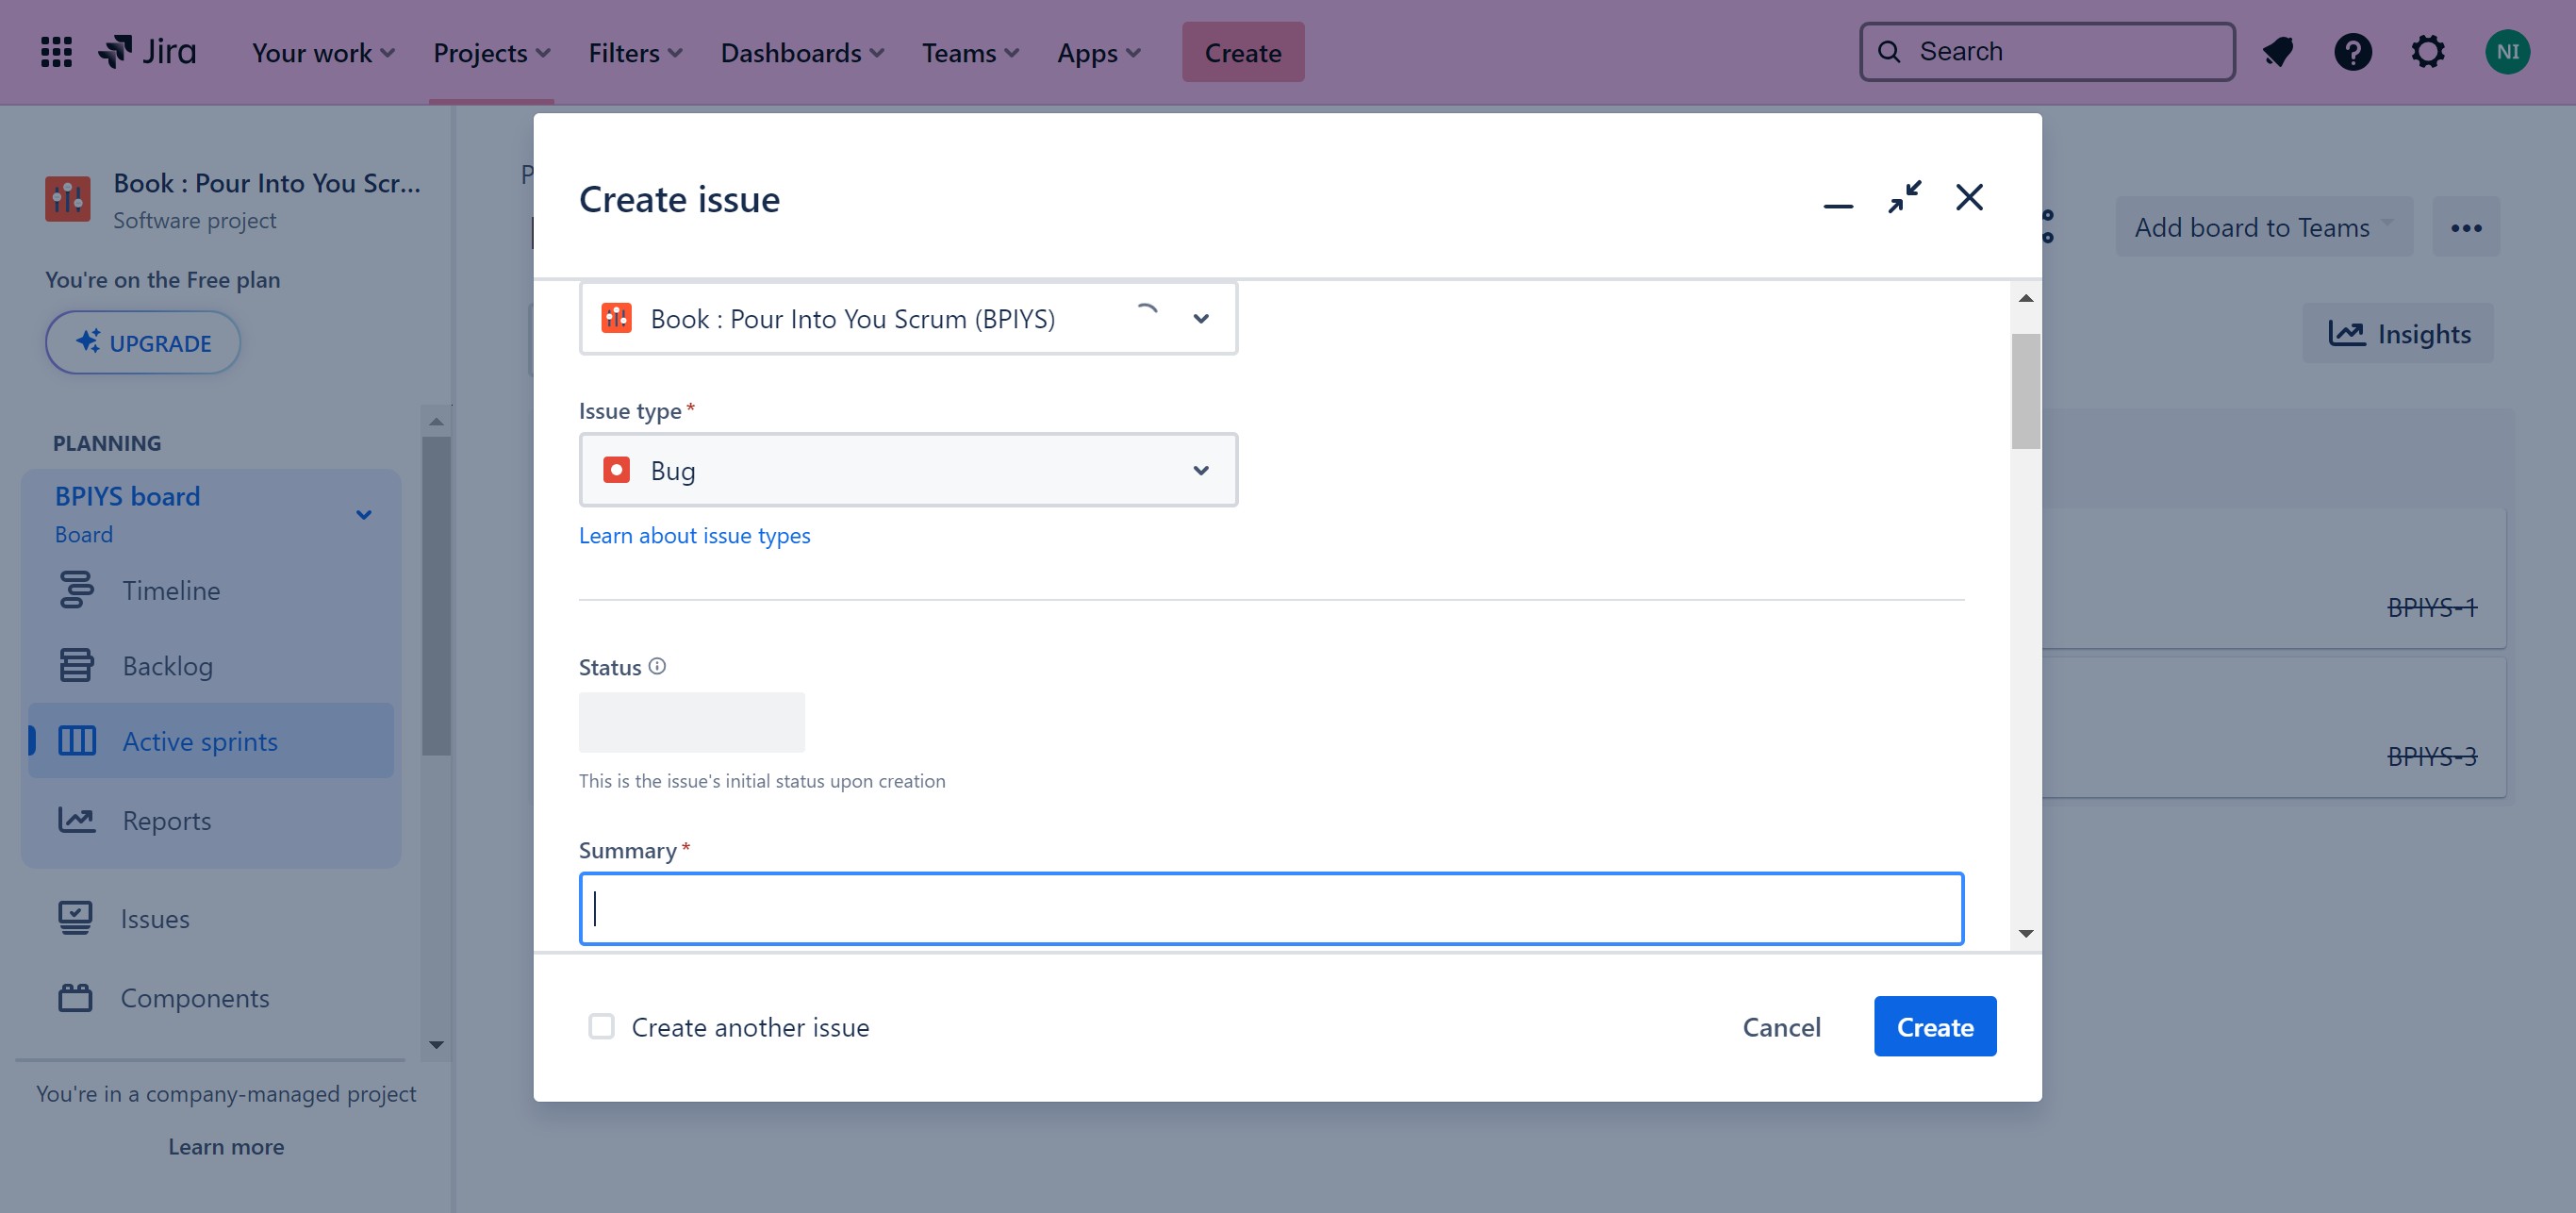Click the dialog vertical scrollbar thumb
This screenshot has width=2576, height=1213.
(x=2025, y=392)
